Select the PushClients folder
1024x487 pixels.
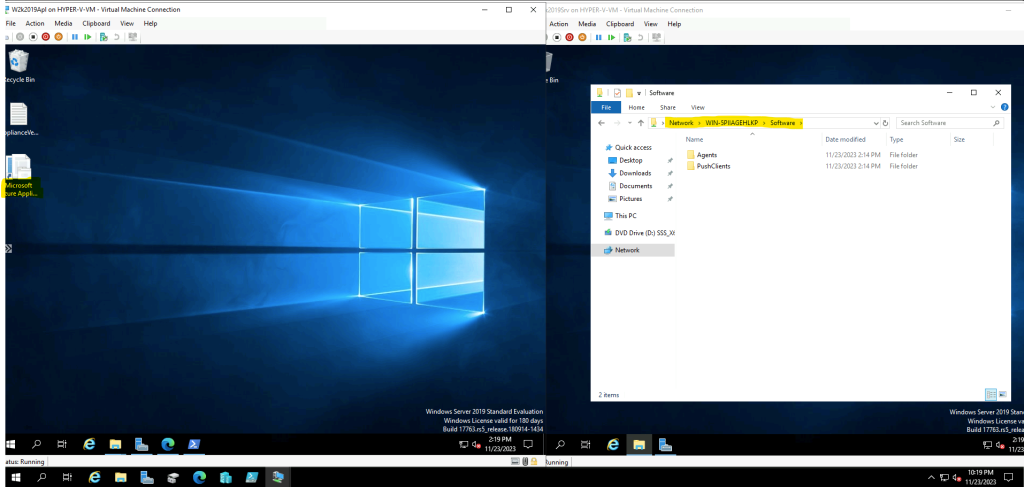pyautogui.click(x=708, y=166)
